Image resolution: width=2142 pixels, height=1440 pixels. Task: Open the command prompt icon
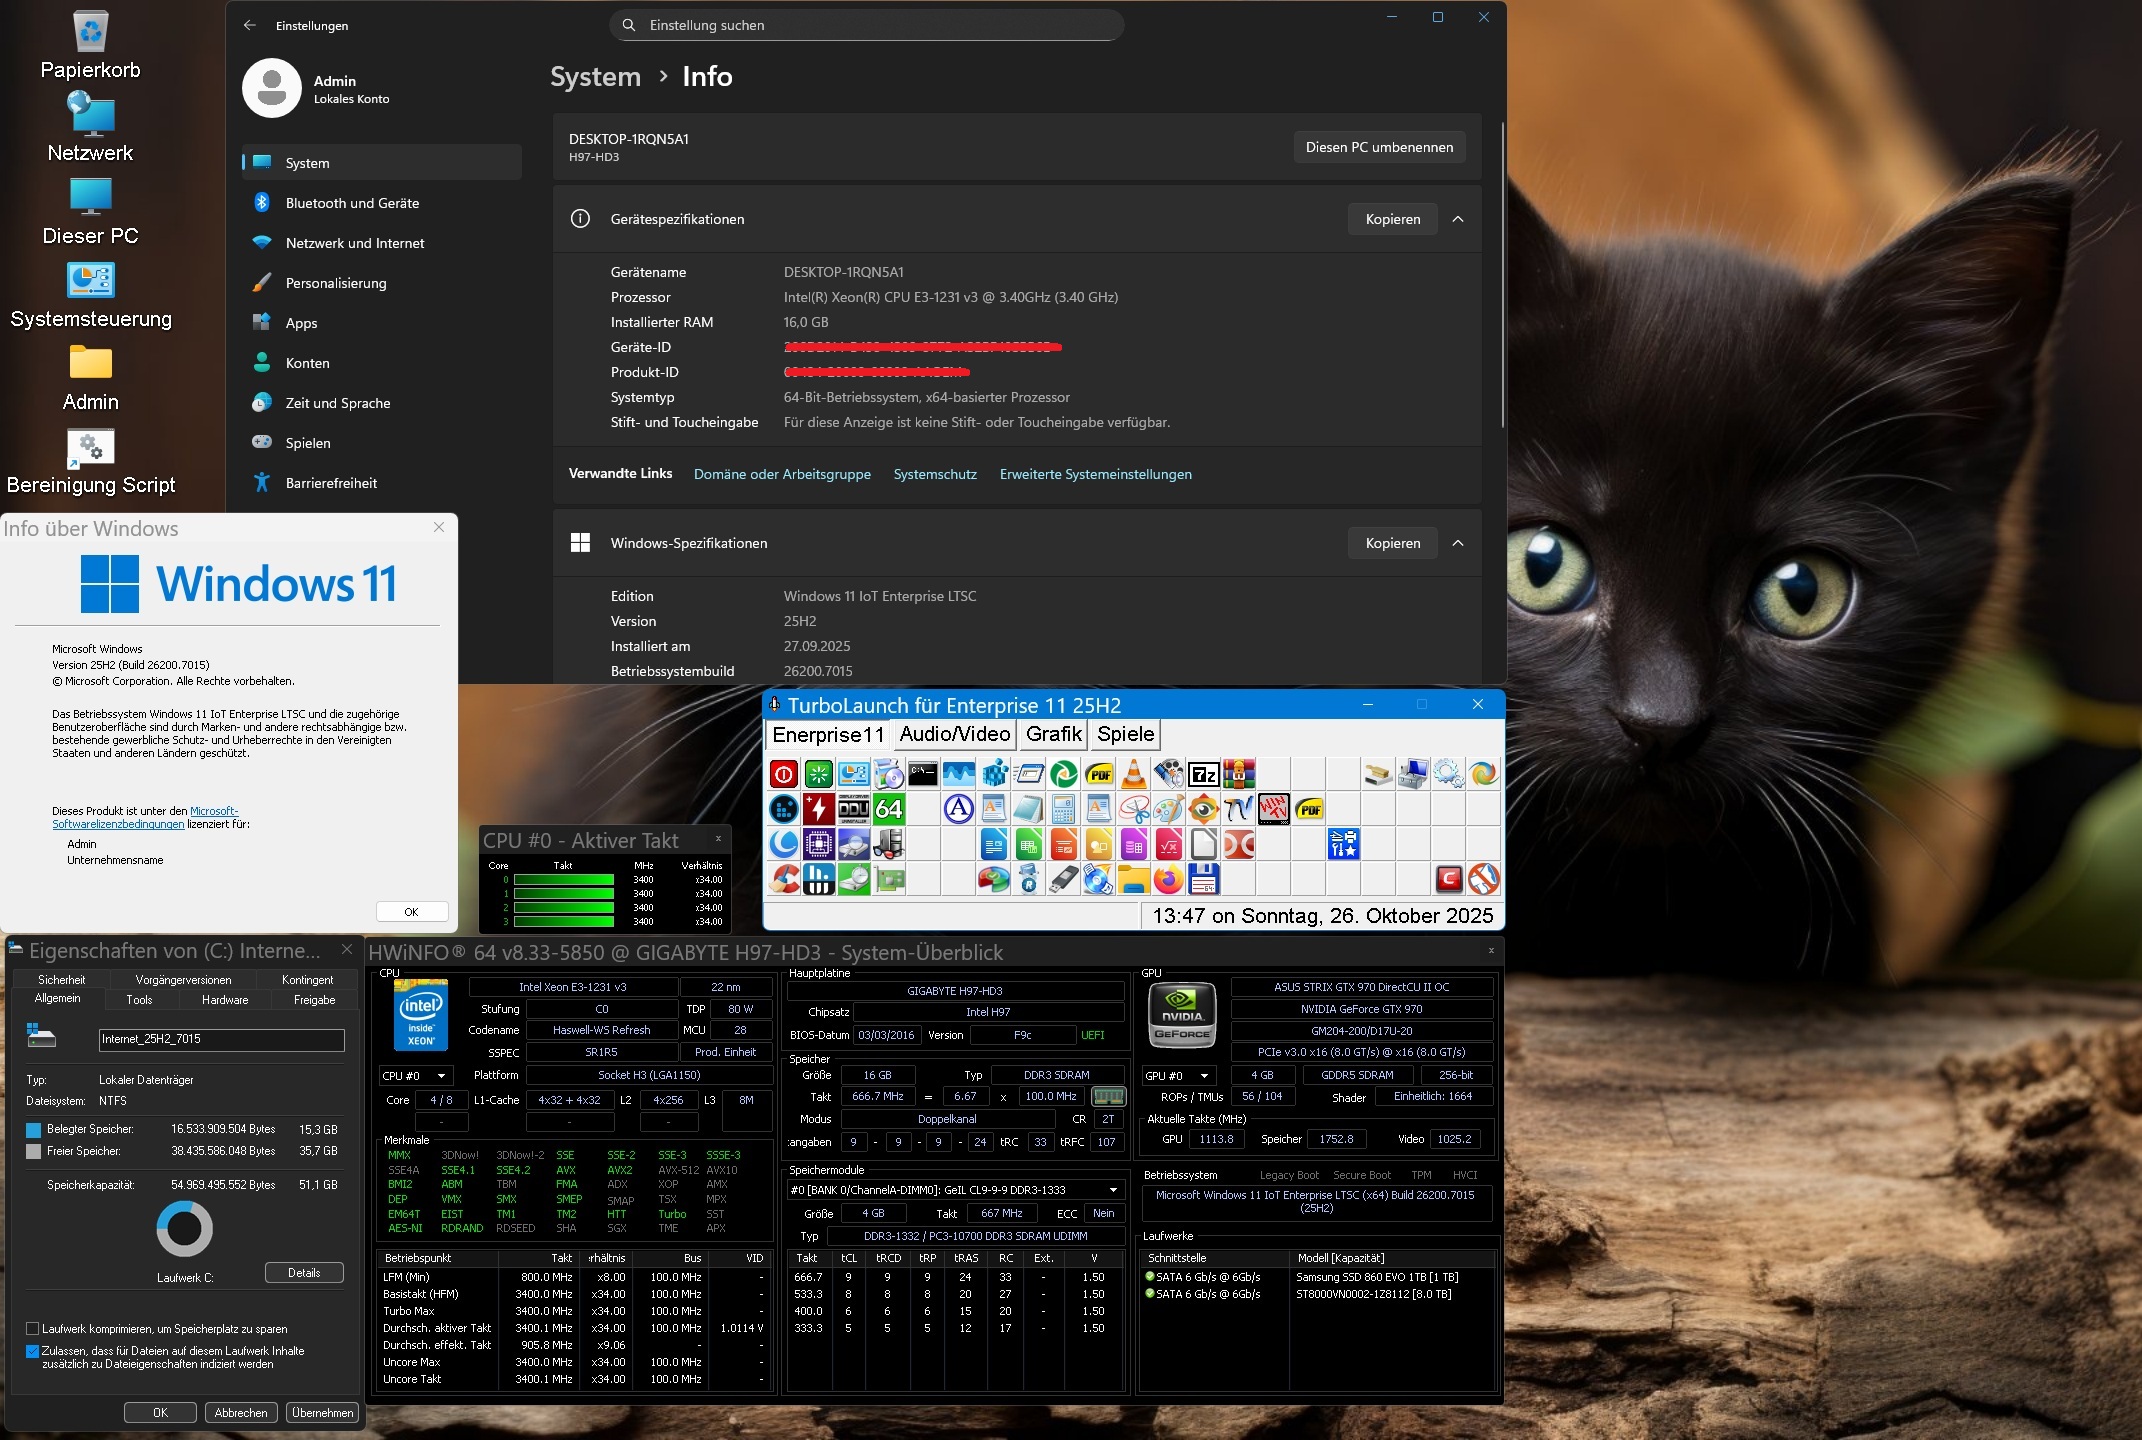(923, 774)
